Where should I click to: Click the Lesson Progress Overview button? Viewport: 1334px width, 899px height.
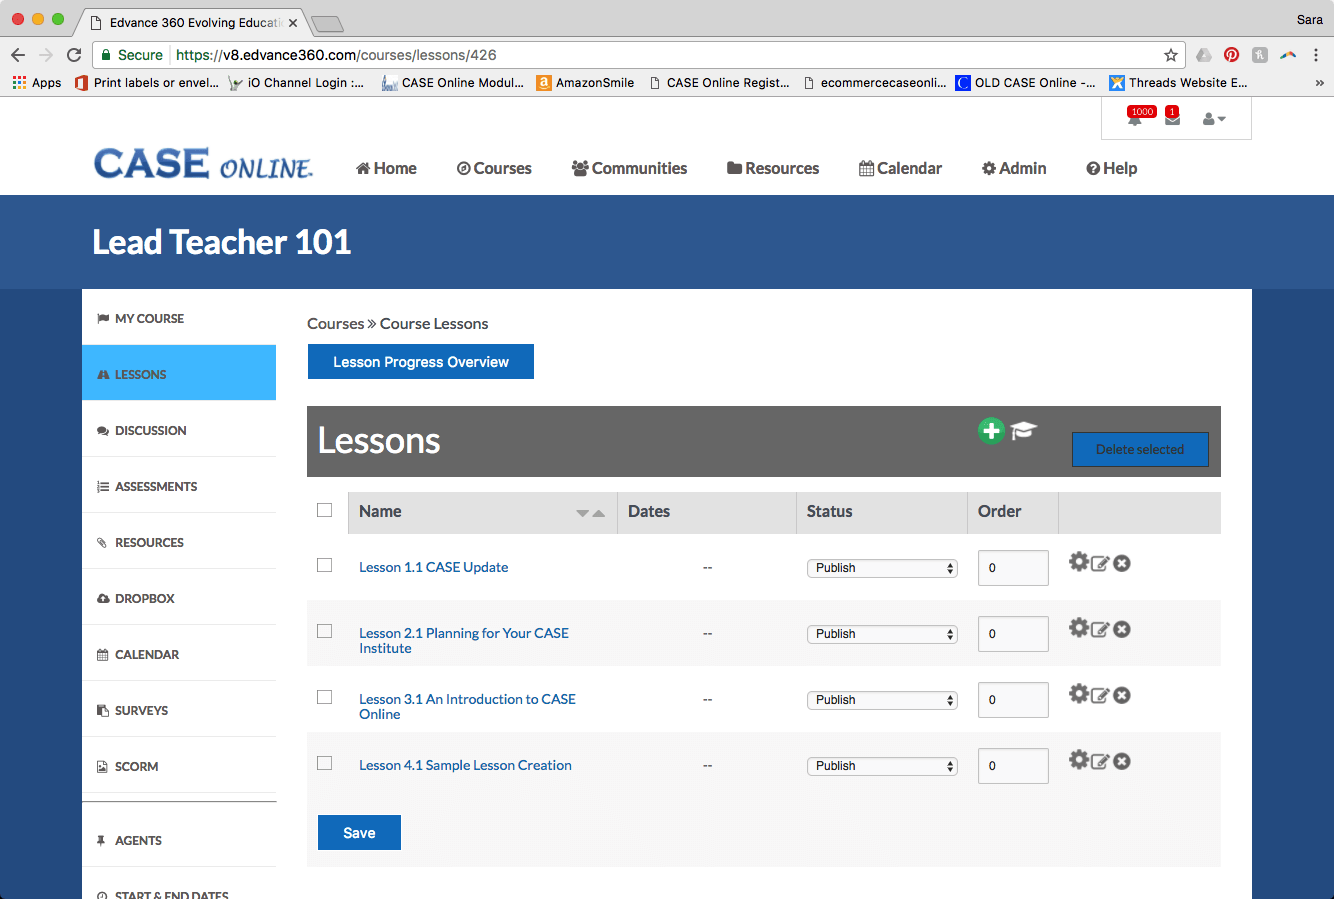point(420,362)
